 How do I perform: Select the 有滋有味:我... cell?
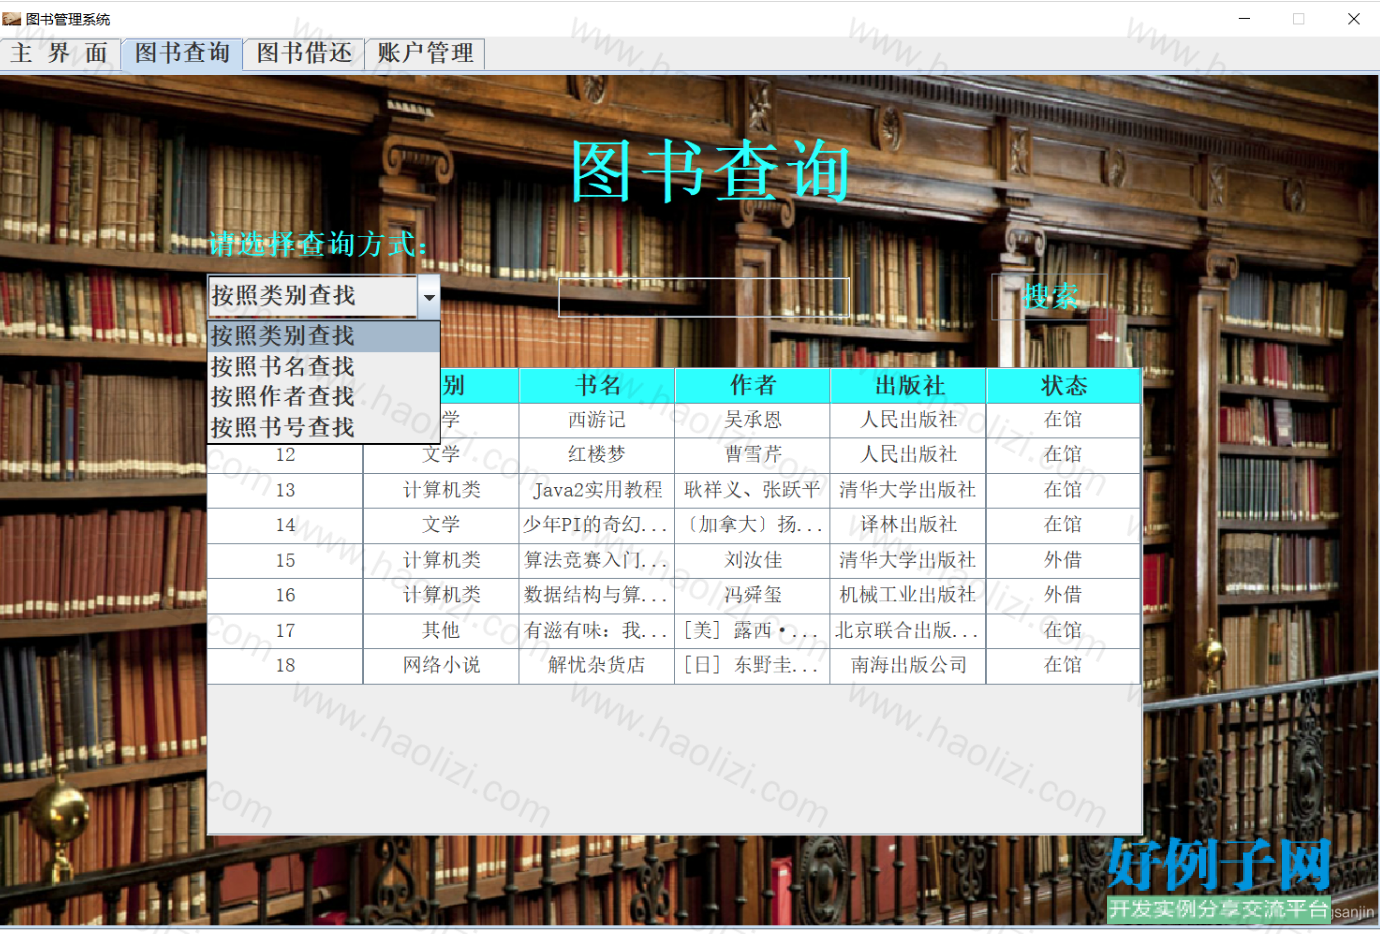coord(597,630)
